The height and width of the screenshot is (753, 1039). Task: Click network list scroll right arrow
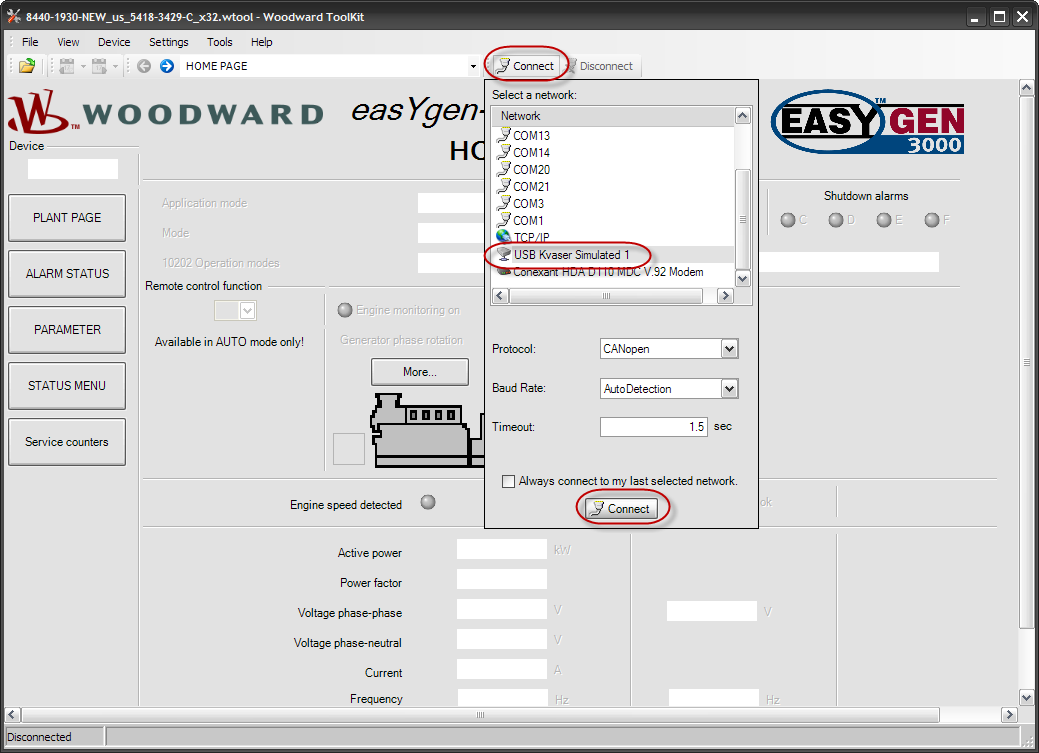(x=726, y=296)
